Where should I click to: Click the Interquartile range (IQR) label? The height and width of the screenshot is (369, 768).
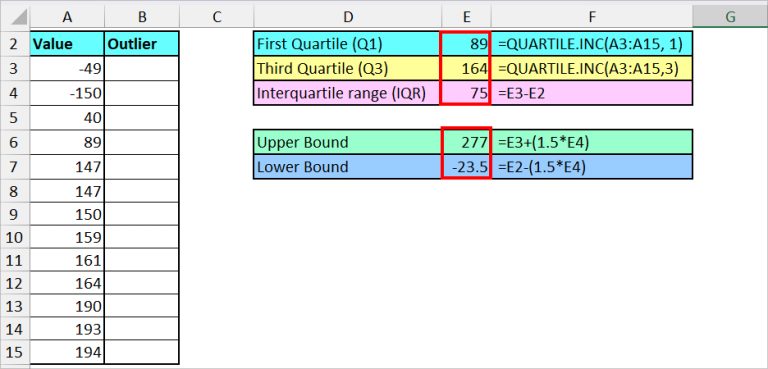347,93
